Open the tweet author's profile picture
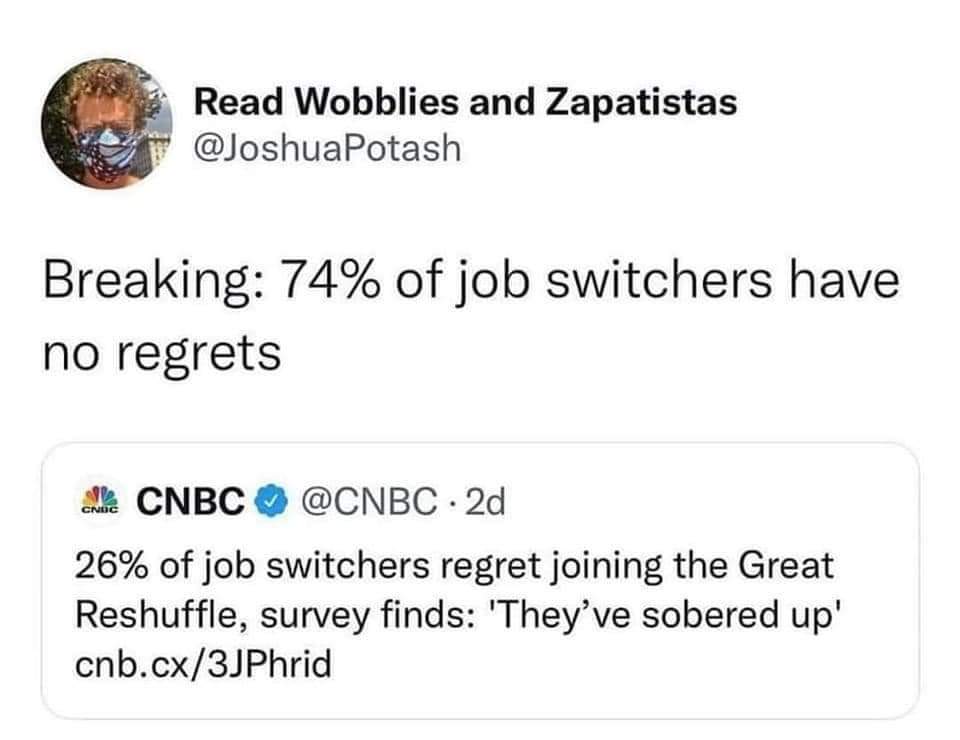Image resolution: width=960 pixels, height=740 pixels. click(x=107, y=124)
